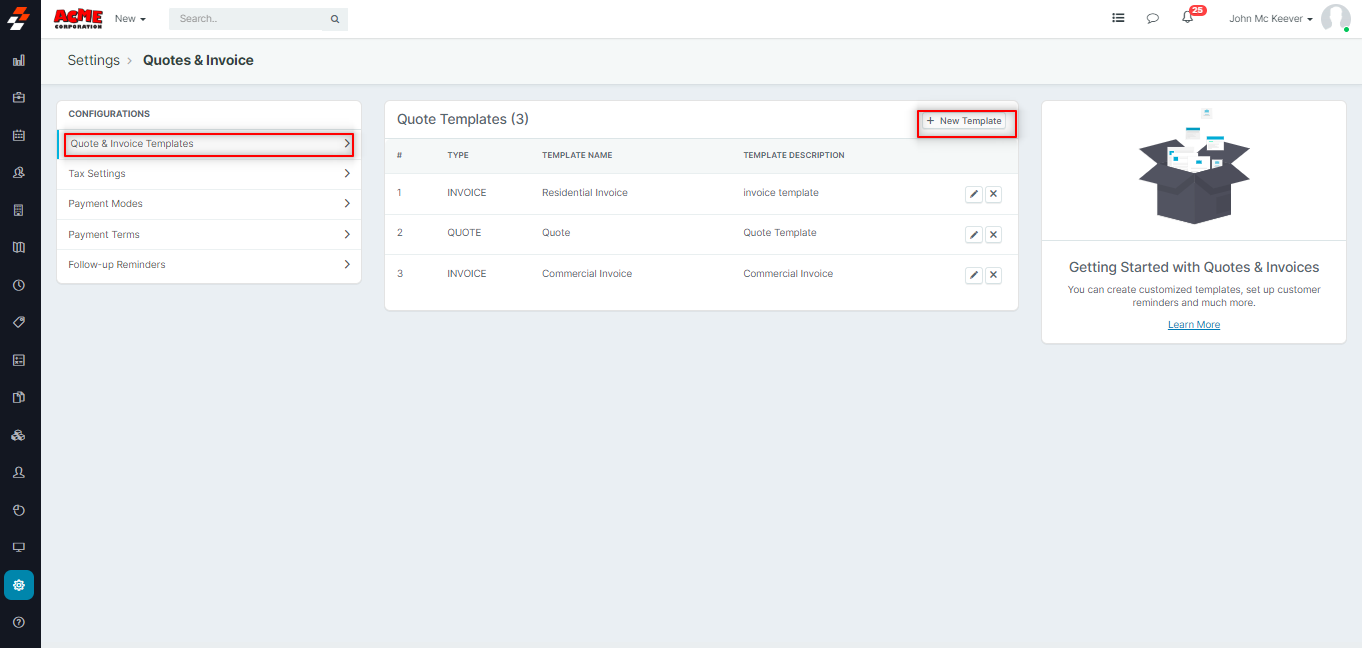1362x648 pixels.
Task: Open the help question mark icon
Action: click(x=18, y=622)
